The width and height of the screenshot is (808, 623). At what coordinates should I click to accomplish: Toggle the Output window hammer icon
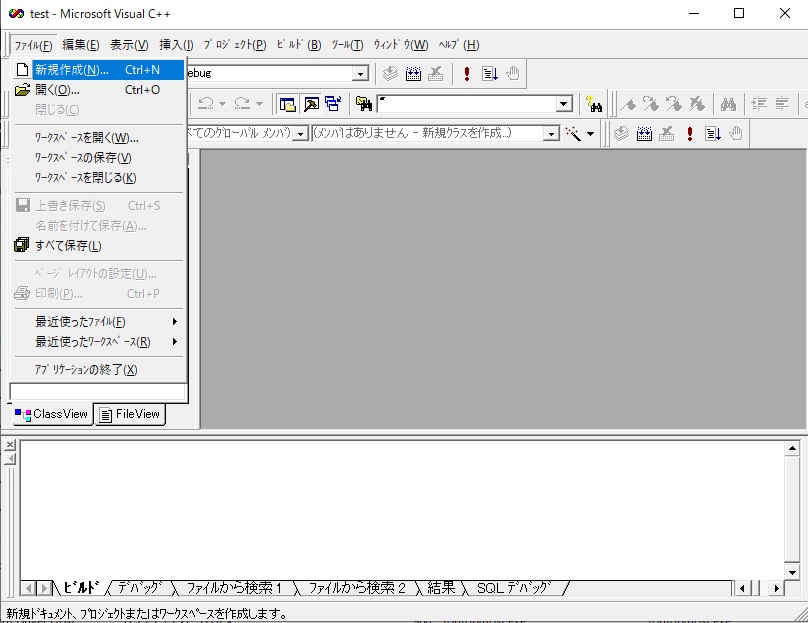(311, 104)
